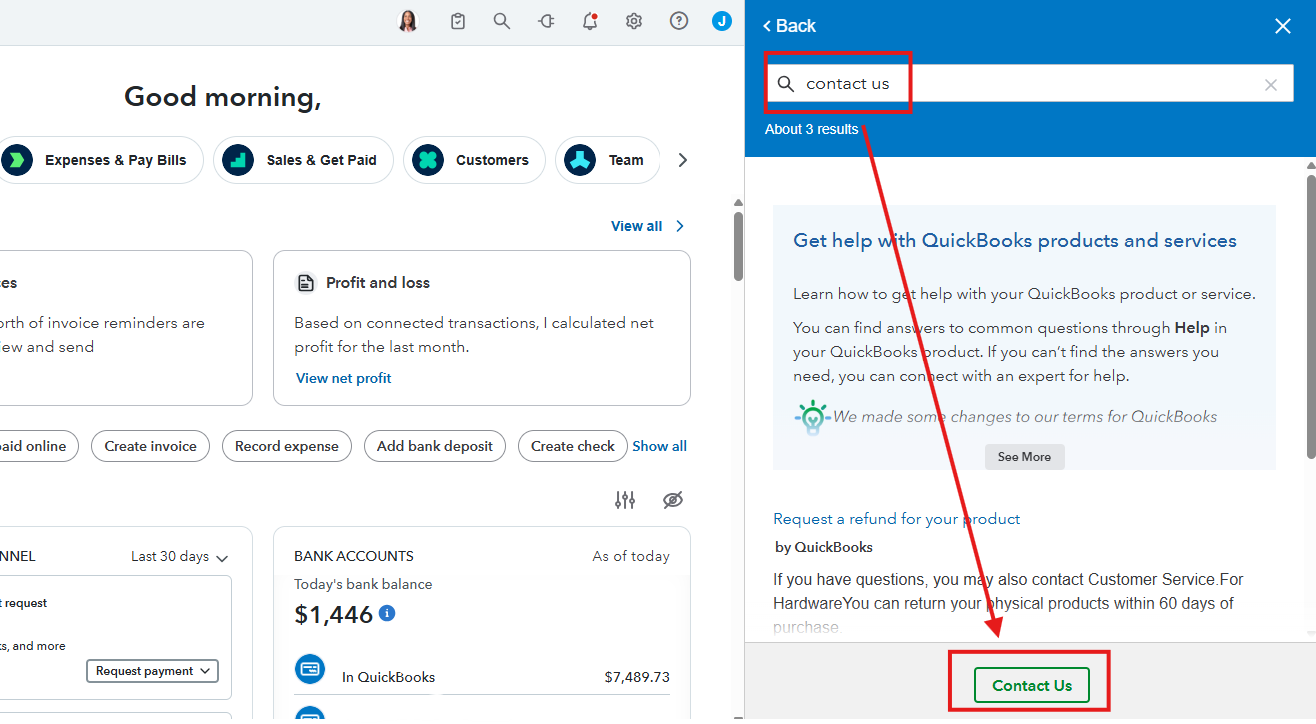This screenshot has width=1316, height=724.
Task: Open the Customers shortcut
Action: [x=474, y=160]
